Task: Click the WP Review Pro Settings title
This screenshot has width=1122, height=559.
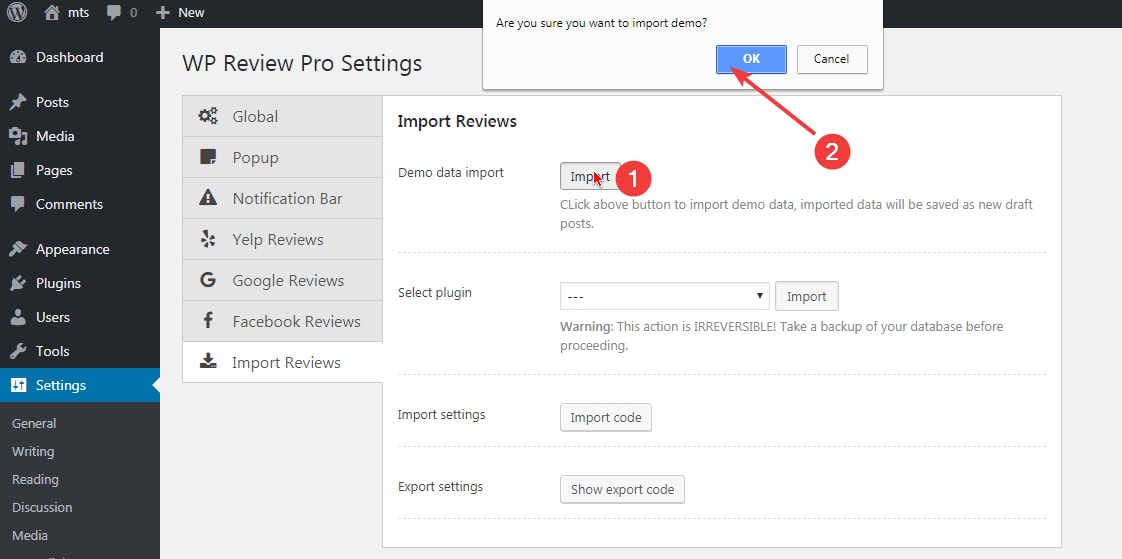Action: pyautogui.click(x=302, y=64)
